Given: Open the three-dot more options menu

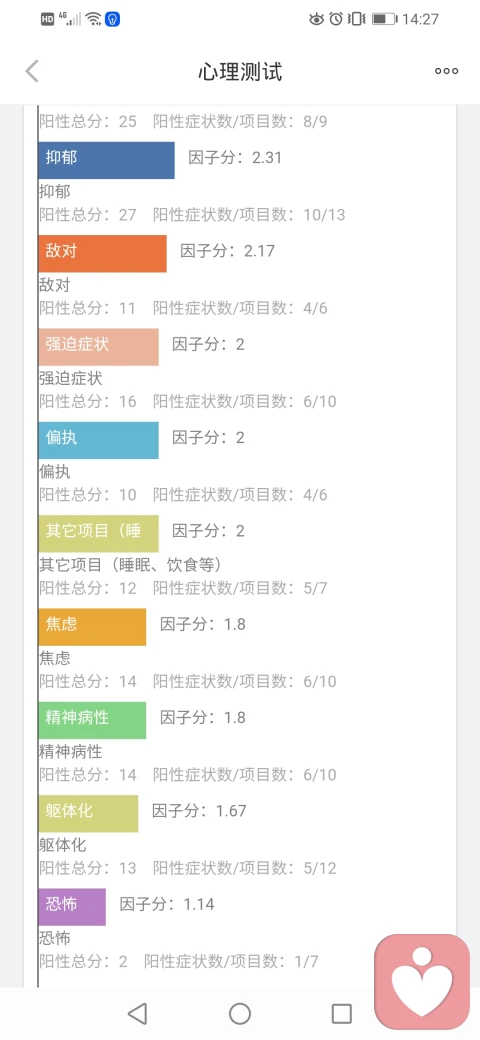Looking at the screenshot, I should point(446,71).
